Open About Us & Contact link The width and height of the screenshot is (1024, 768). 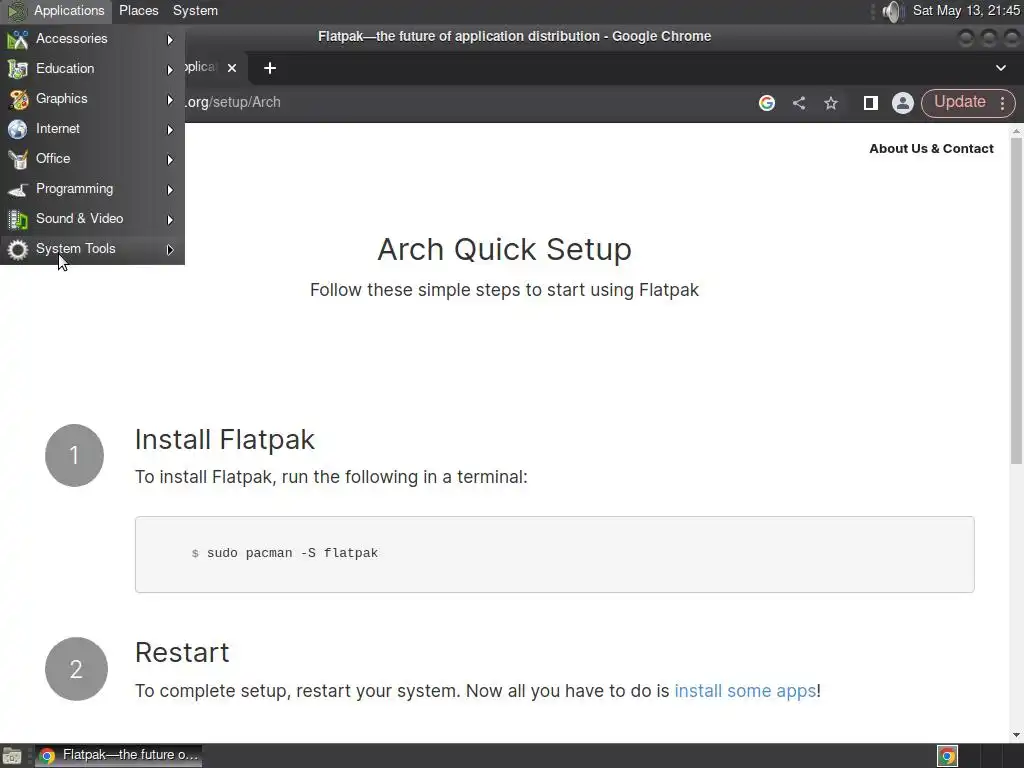pos(931,149)
